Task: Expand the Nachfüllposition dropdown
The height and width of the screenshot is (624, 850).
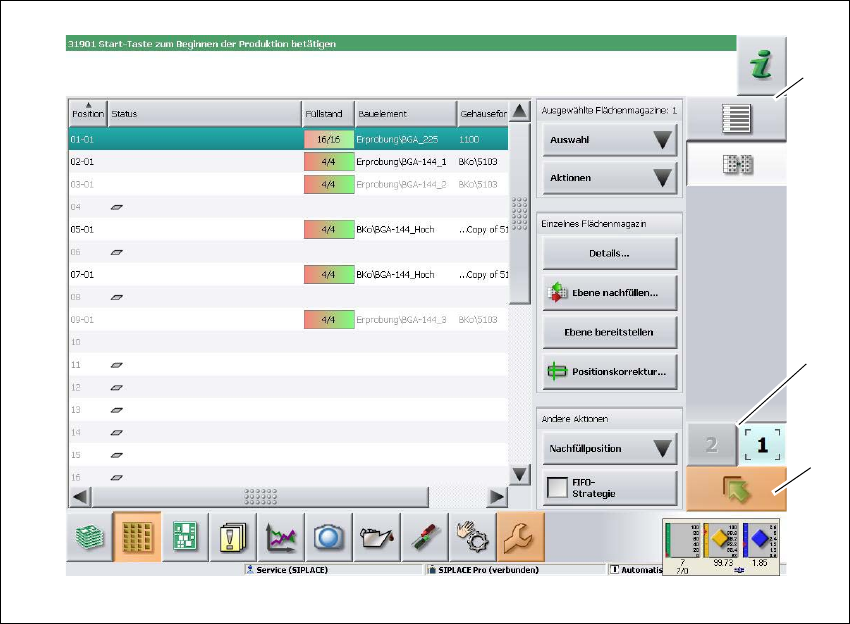Action: pos(610,448)
